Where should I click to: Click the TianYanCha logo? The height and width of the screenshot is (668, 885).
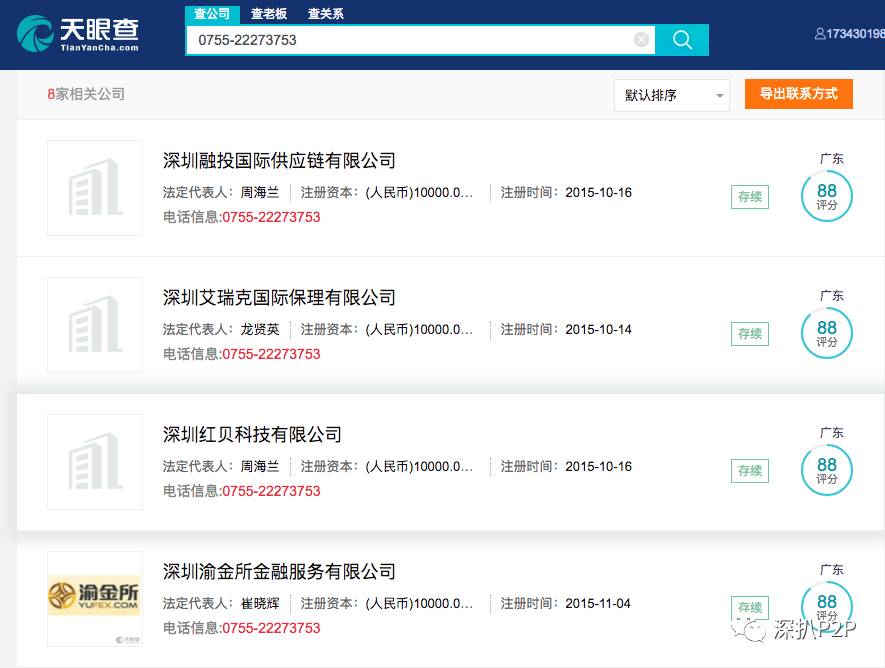click(x=78, y=34)
